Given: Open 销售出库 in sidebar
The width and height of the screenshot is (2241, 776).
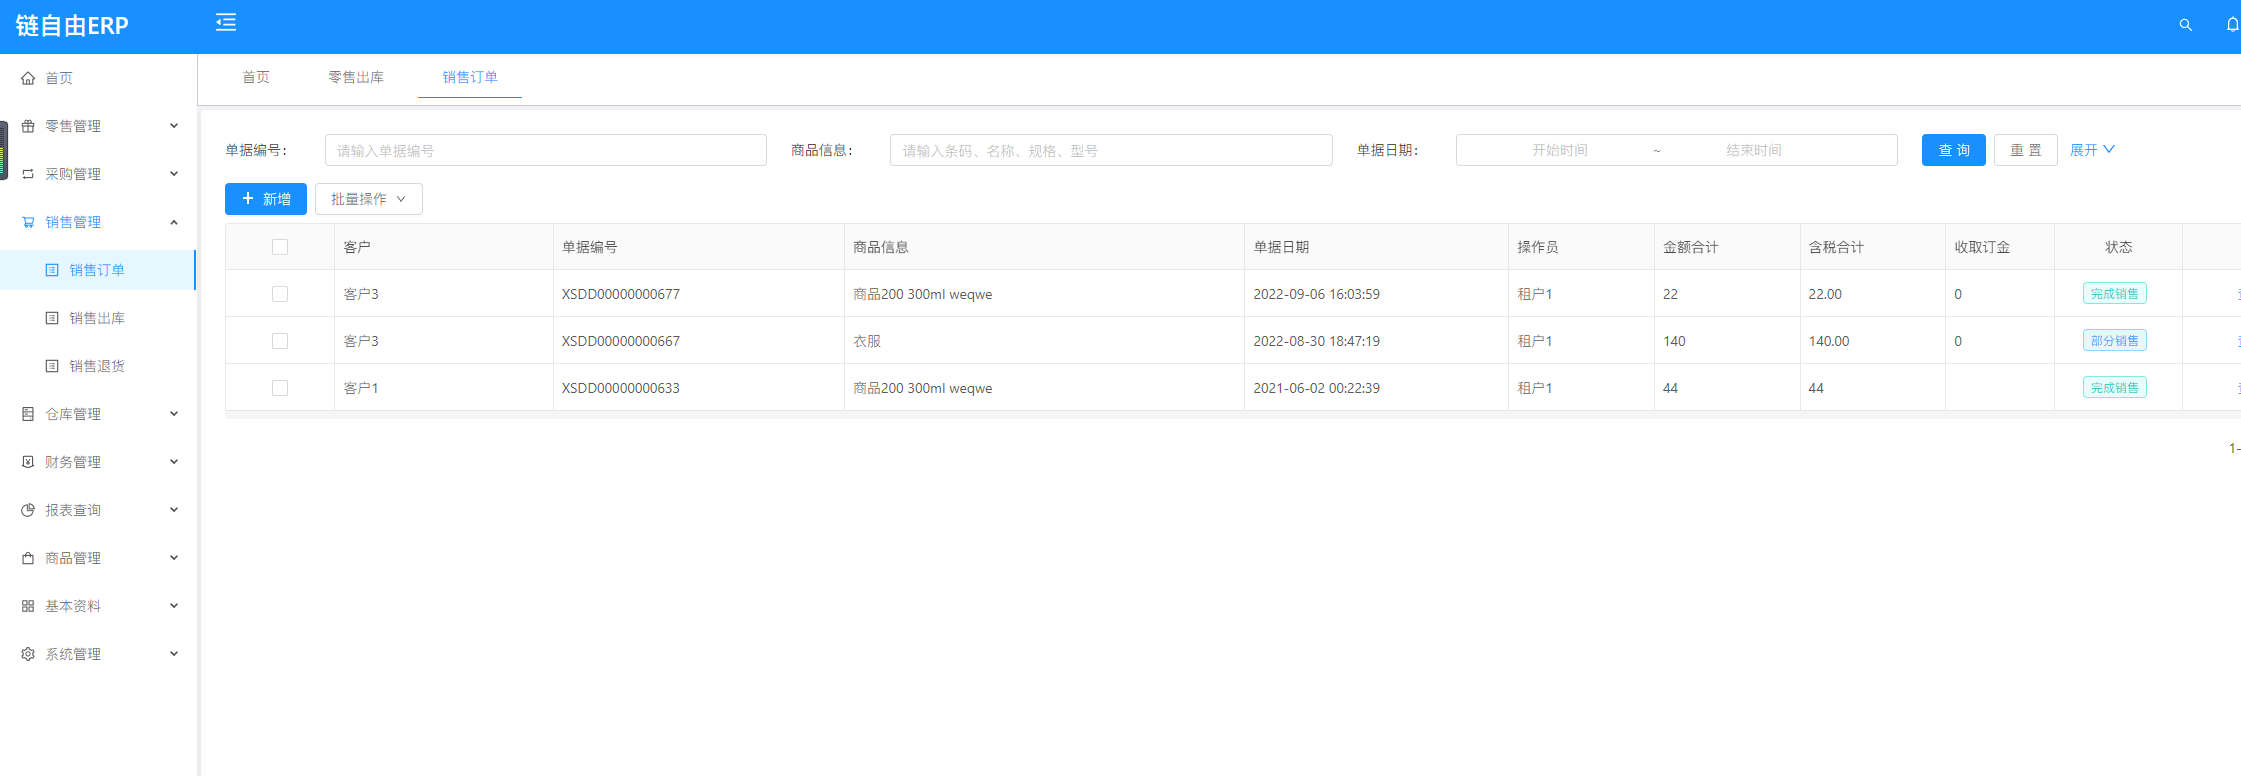Looking at the screenshot, I should click(97, 318).
